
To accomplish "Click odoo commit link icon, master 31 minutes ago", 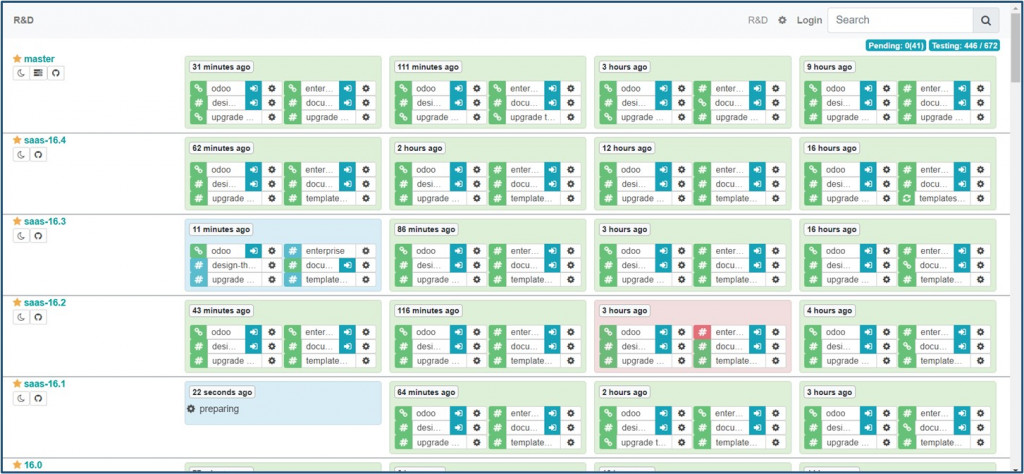I will coord(199,88).
